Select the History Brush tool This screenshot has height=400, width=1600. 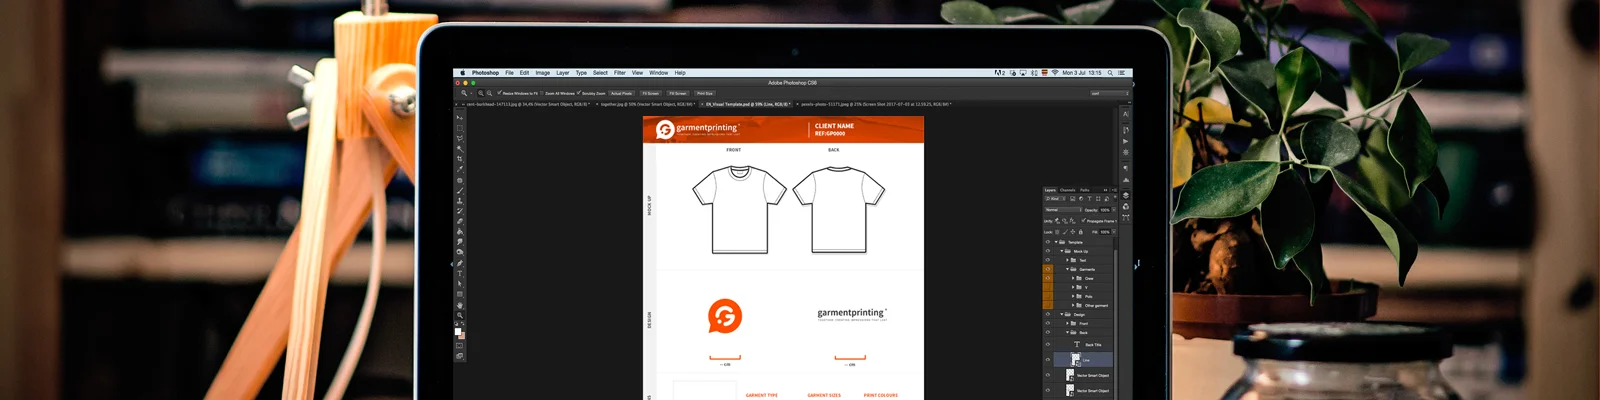tap(460, 211)
